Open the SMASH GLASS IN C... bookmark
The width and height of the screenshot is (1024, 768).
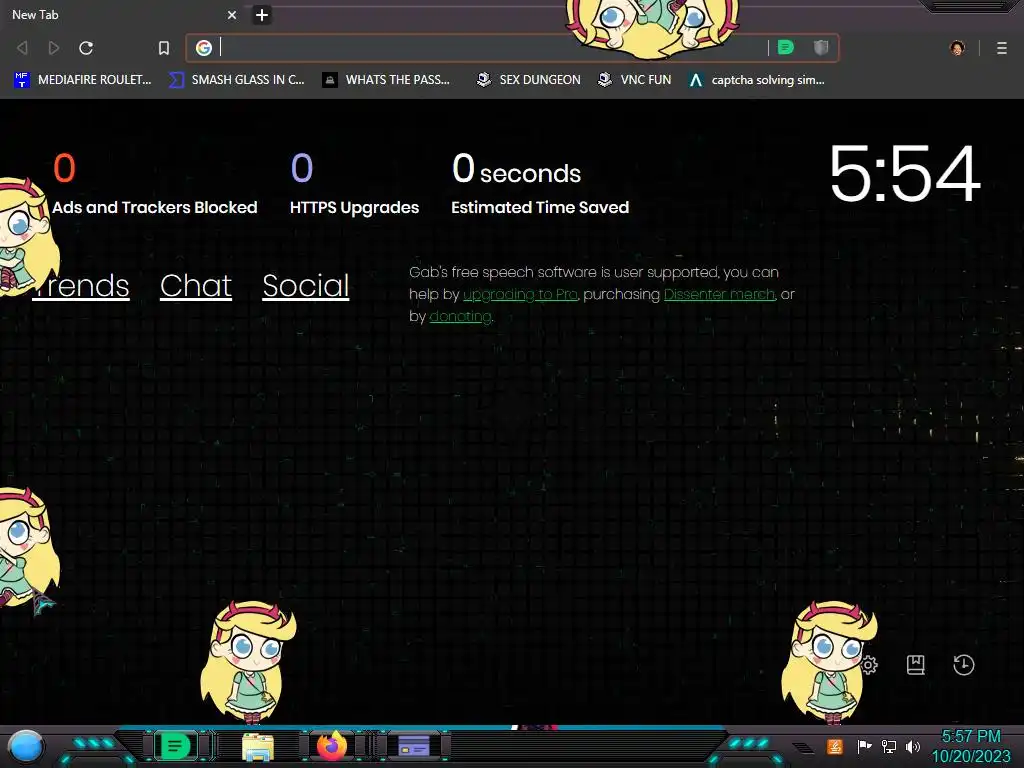pos(236,80)
